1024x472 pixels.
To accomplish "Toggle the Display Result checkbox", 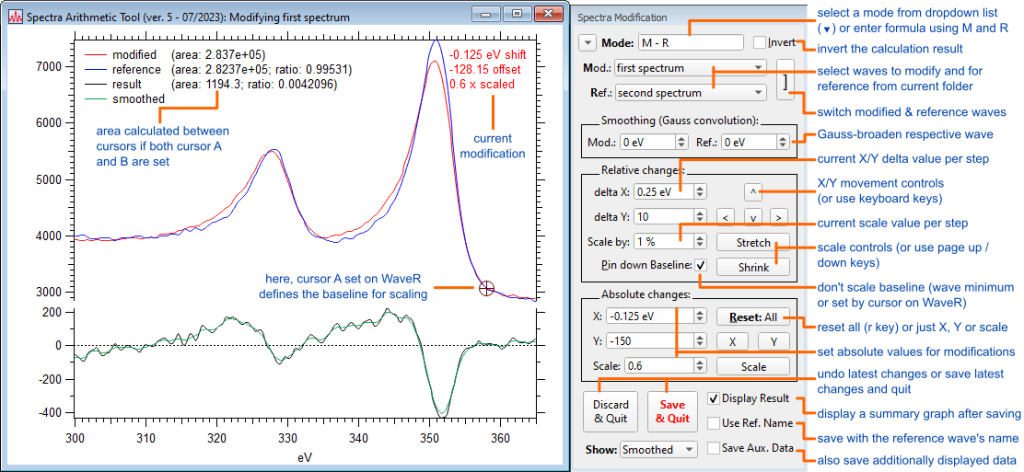I will [714, 398].
